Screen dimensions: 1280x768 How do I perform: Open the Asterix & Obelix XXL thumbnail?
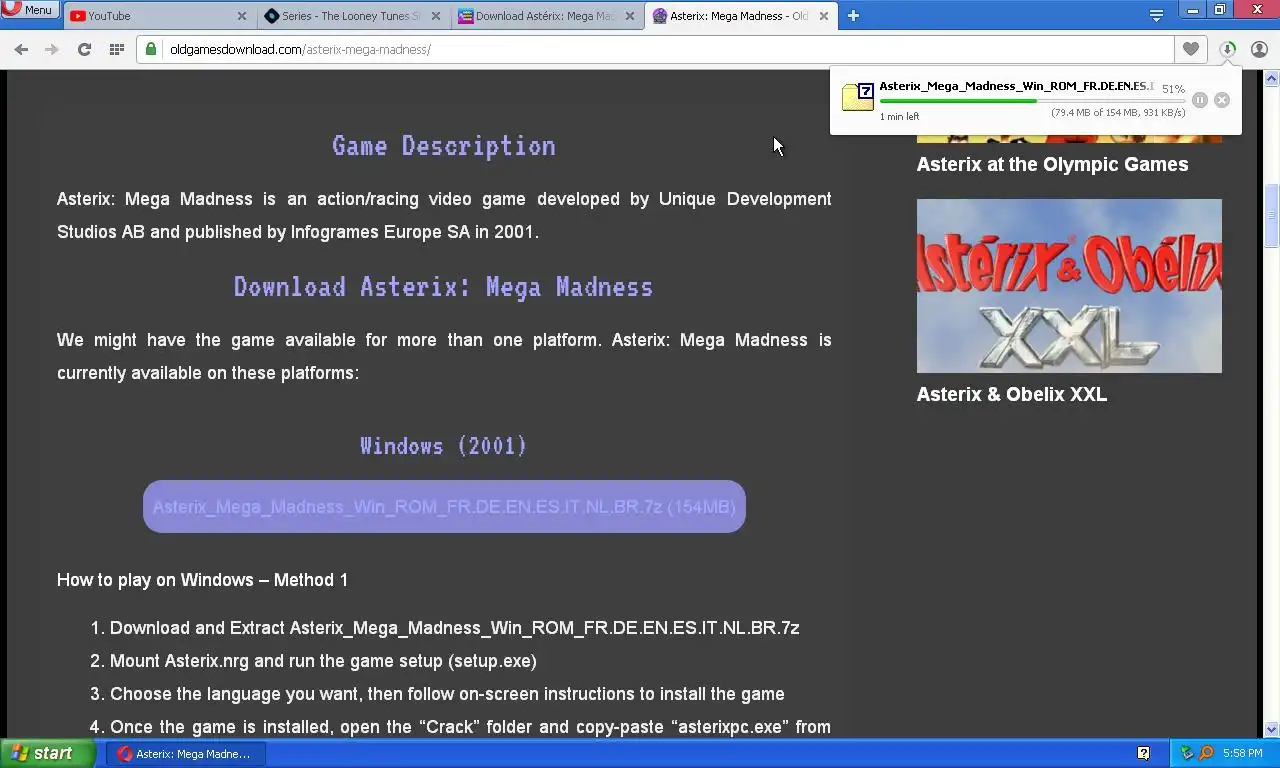[1069, 286]
